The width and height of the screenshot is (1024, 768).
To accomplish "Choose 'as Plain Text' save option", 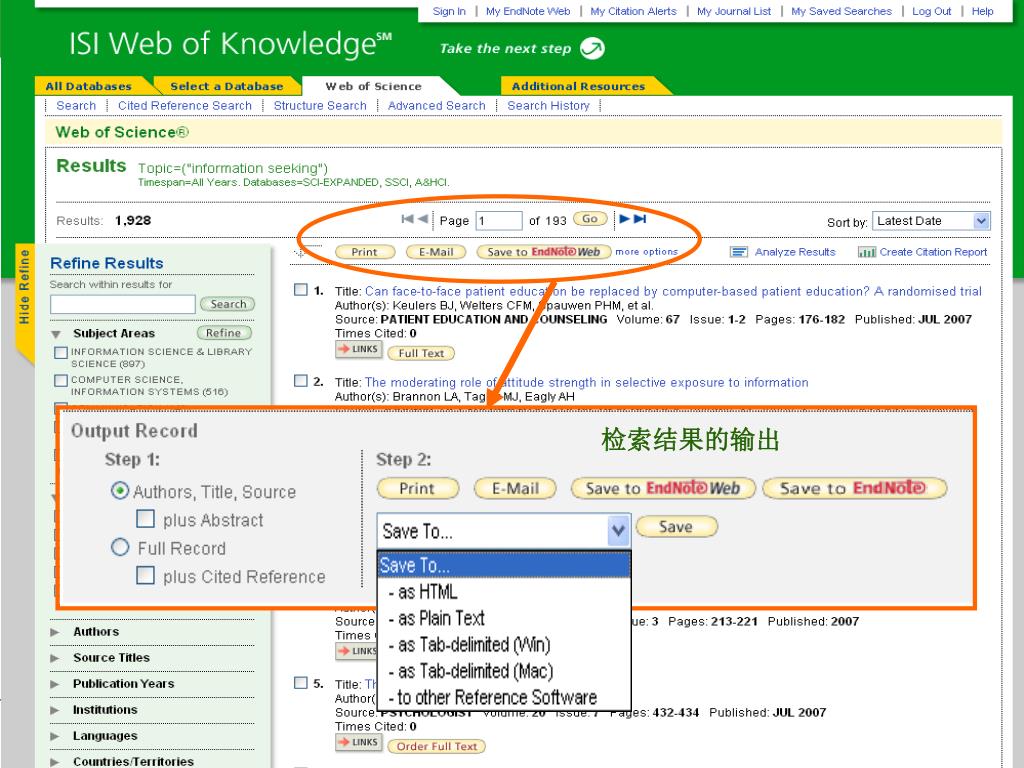I will [x=504, y=618].
